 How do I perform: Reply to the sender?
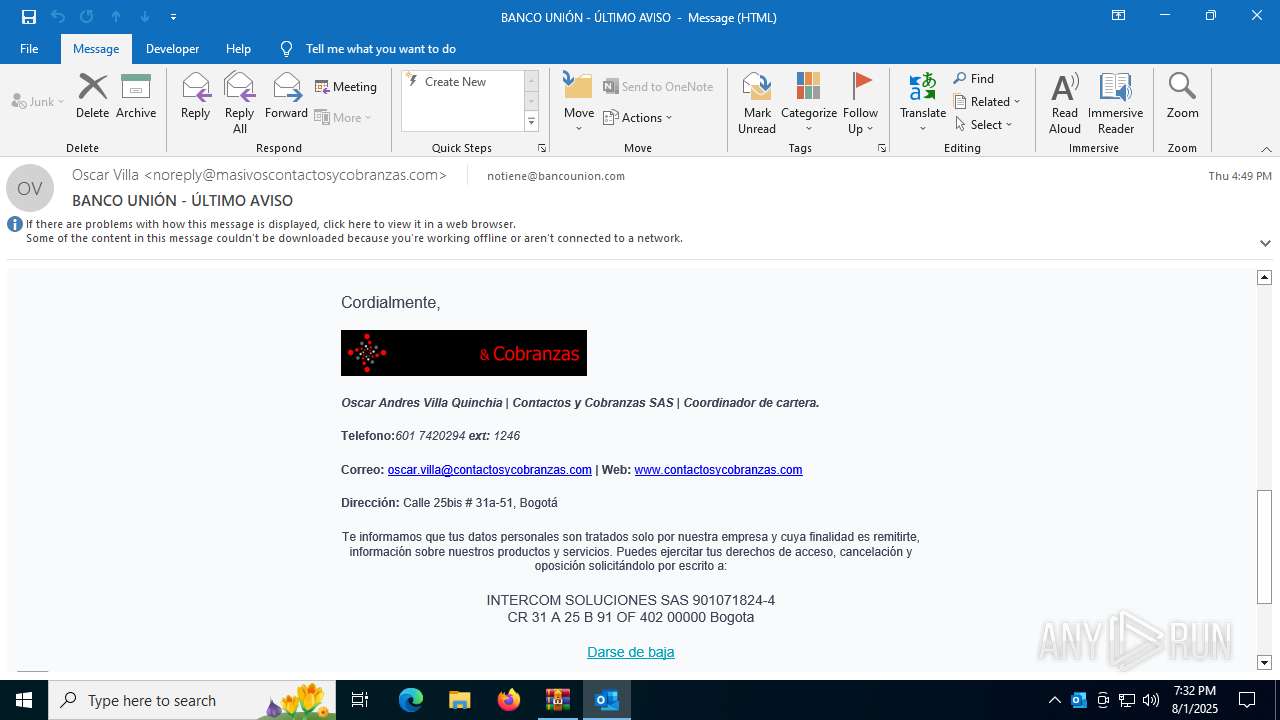pos(195,97)
